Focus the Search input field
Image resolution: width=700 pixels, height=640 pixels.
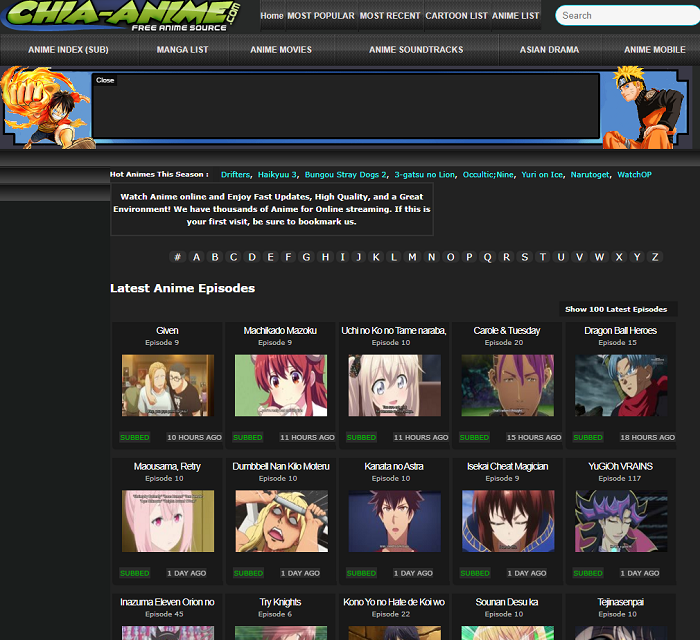click(x=627, y=16)
